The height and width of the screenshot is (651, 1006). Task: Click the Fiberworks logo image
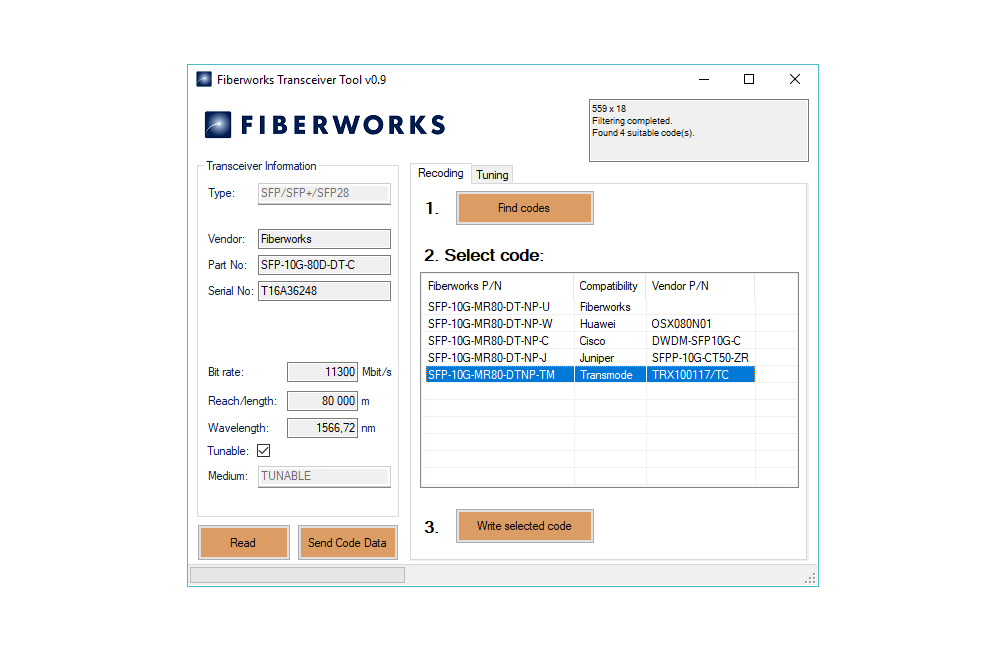325,124
